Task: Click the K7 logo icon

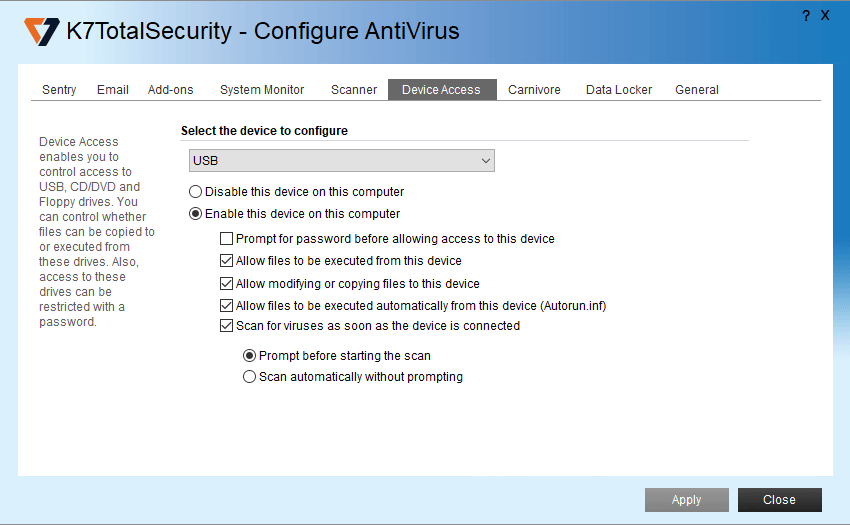Action: pos(41,31)
